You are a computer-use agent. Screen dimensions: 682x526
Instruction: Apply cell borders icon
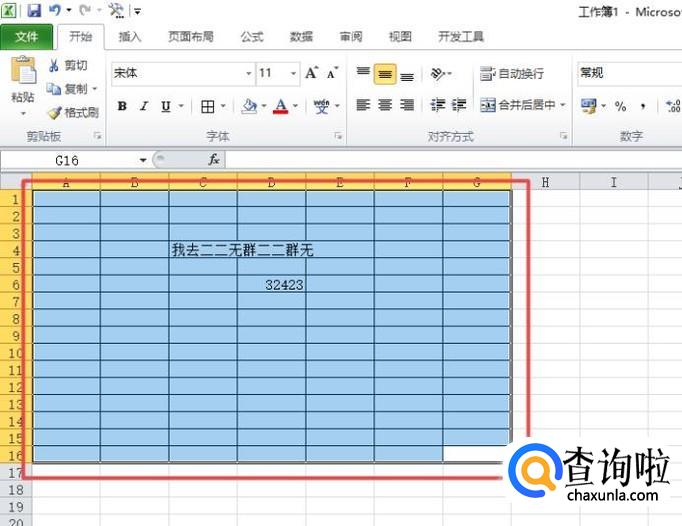point(207,106)
